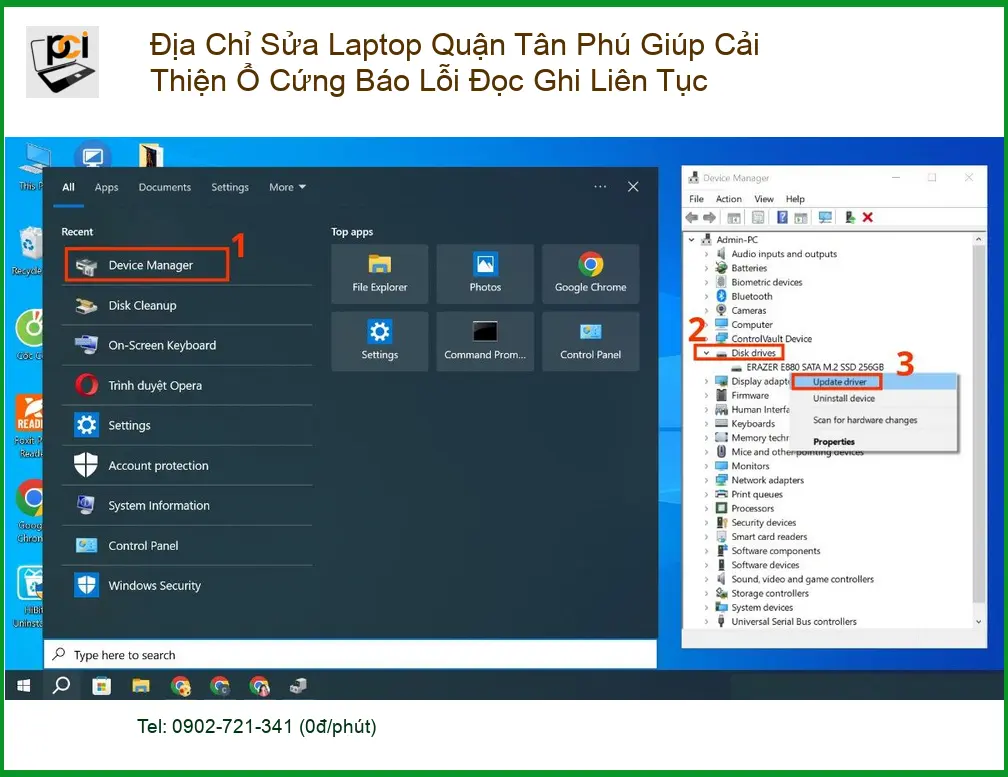This screenshot has height=777, width=1008.
Task: Expand Universal Serial Bus controllers node
Action: click(x=706, y=621)
